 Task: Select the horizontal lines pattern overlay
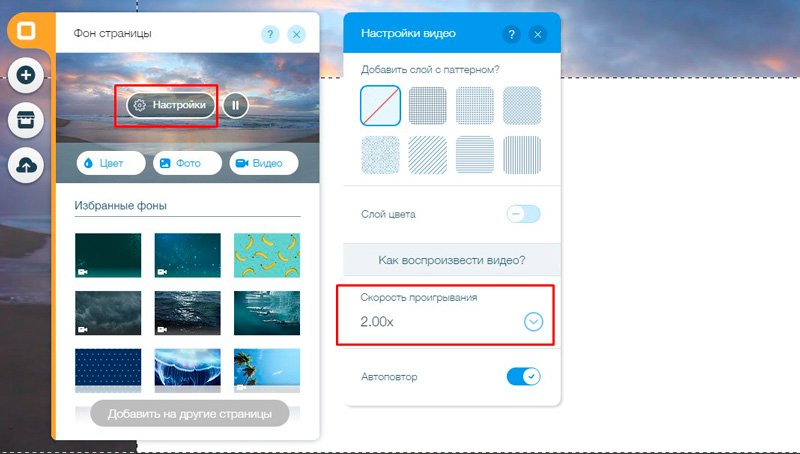(475, 155)
